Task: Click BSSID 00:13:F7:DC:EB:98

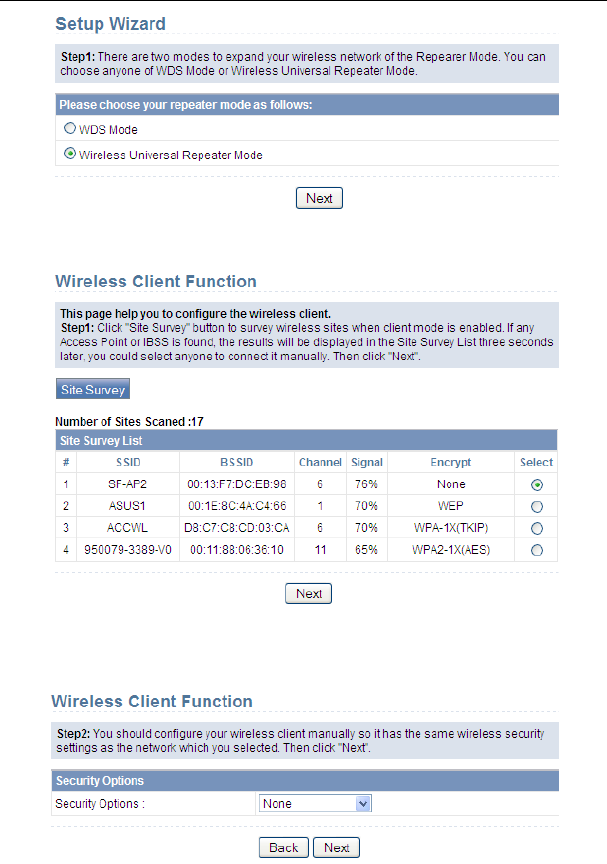Action: point(237,484)
